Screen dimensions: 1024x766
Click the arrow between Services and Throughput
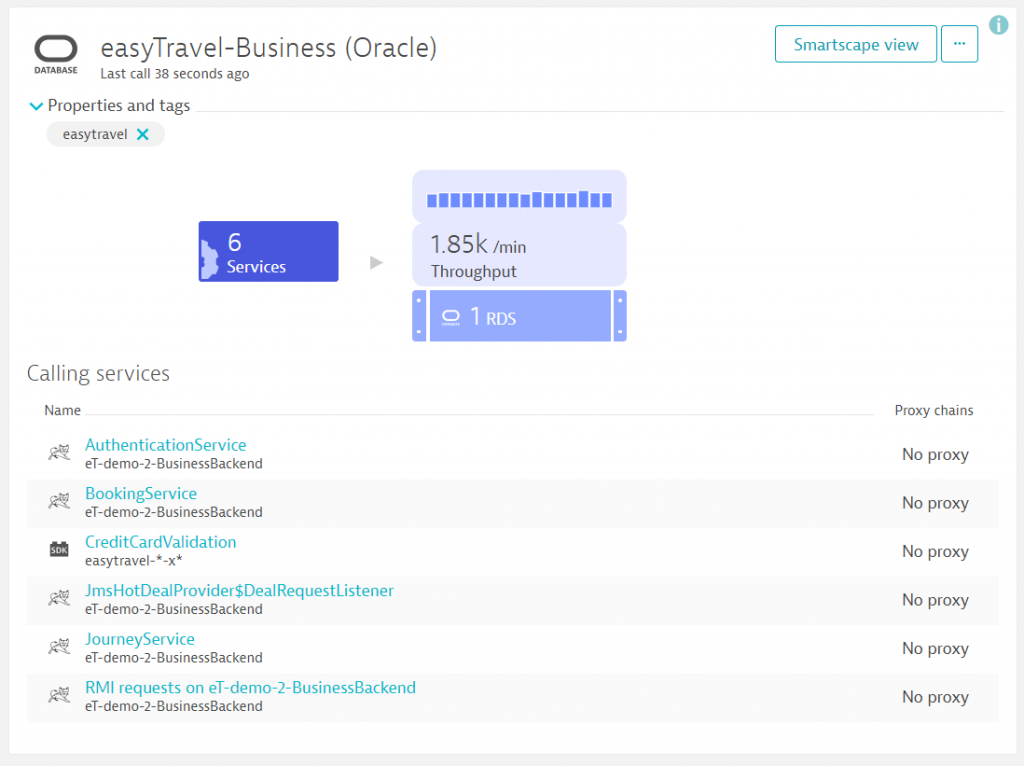click(x=376, y=263)
